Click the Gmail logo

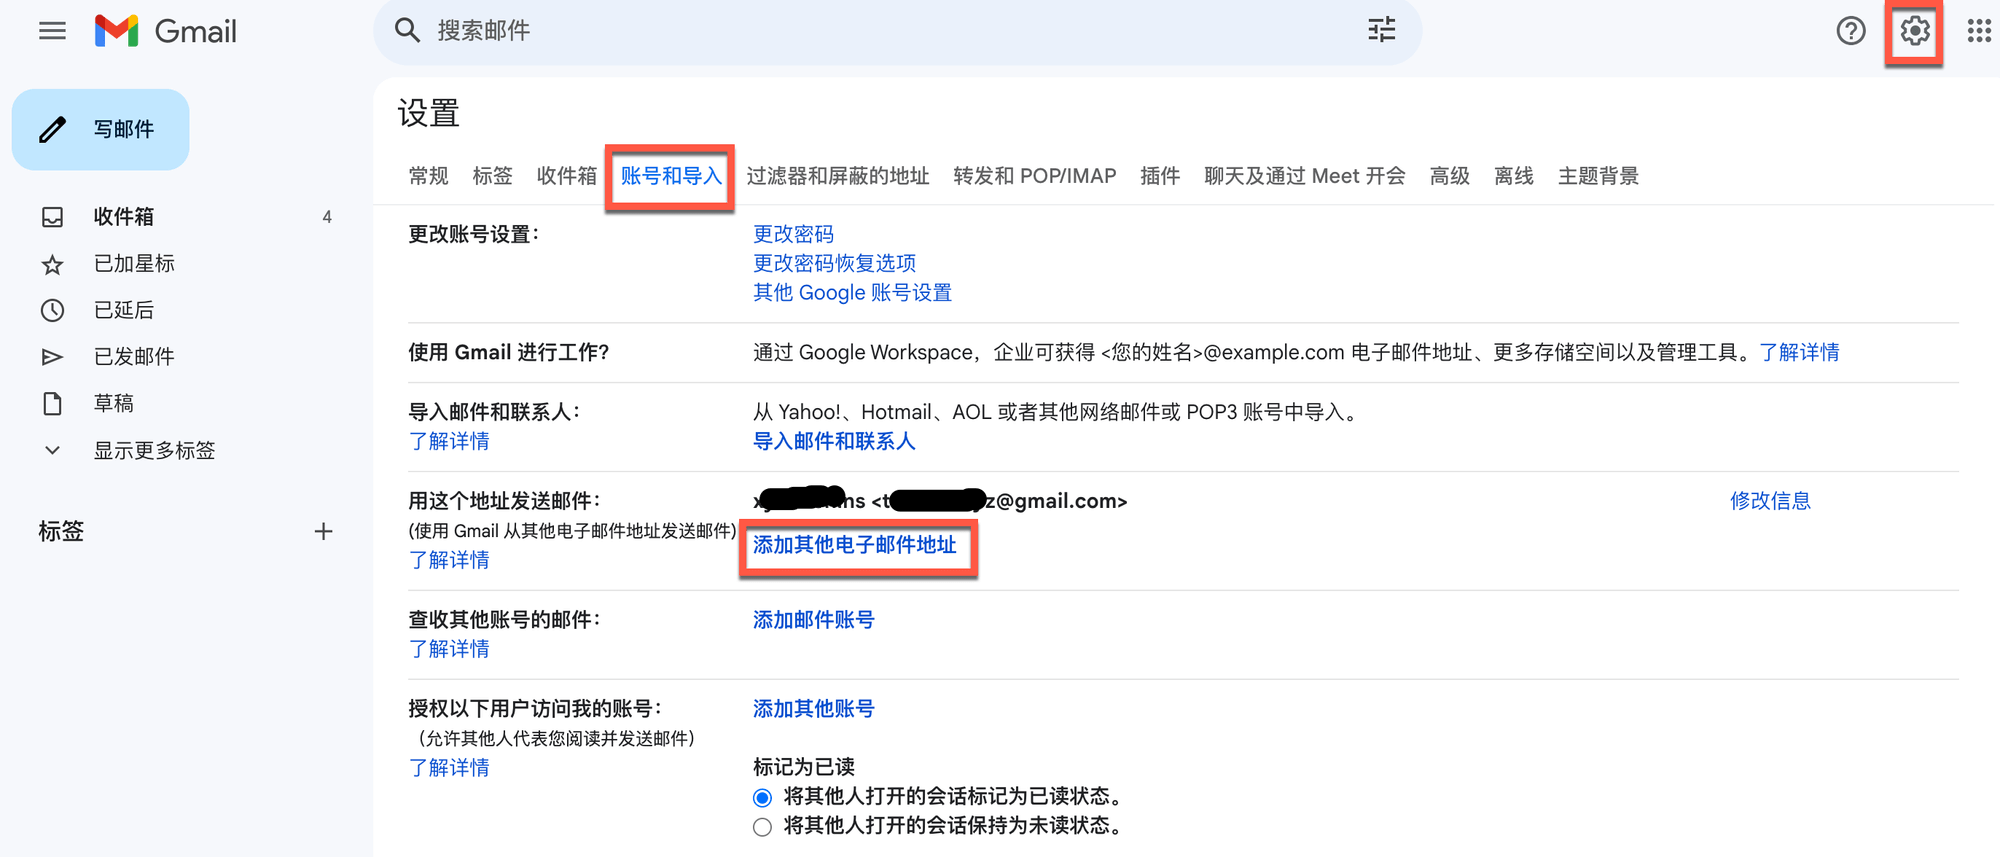pyautogui.click(x=165, y=31)
